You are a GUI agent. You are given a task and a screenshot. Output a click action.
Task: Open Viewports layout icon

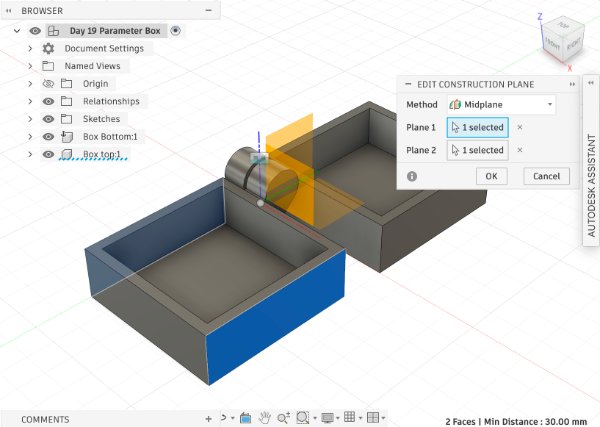[x=373, y=417]
